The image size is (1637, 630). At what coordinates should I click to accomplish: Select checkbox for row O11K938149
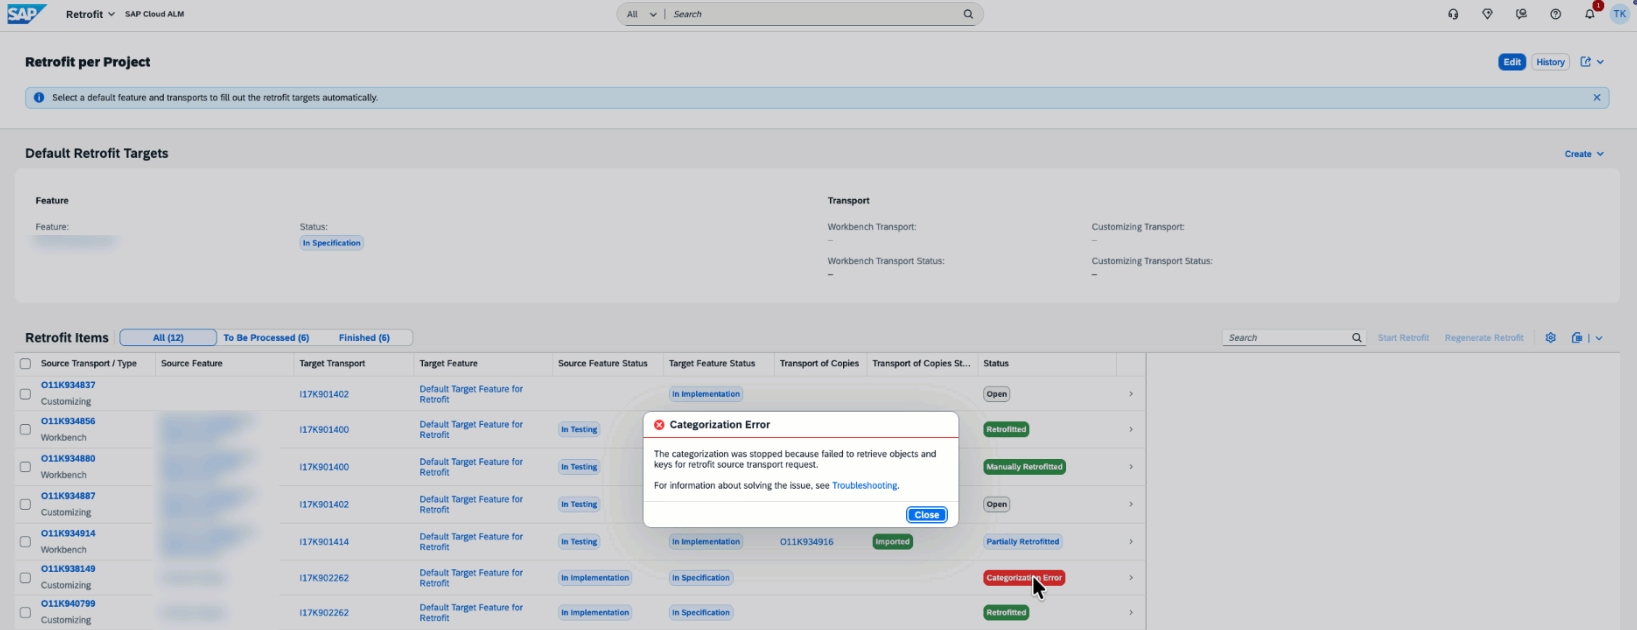click(25, 578)
